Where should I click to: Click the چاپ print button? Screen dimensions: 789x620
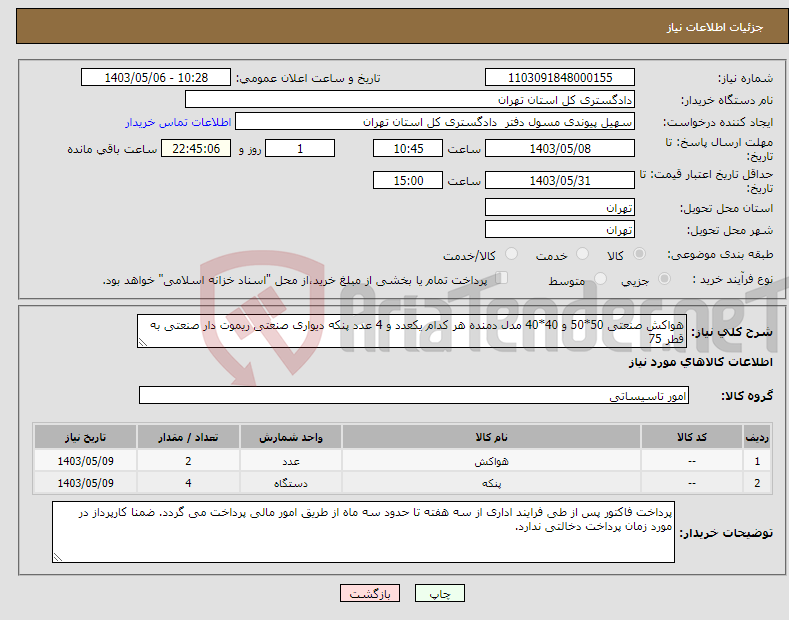tap(439, 593)
